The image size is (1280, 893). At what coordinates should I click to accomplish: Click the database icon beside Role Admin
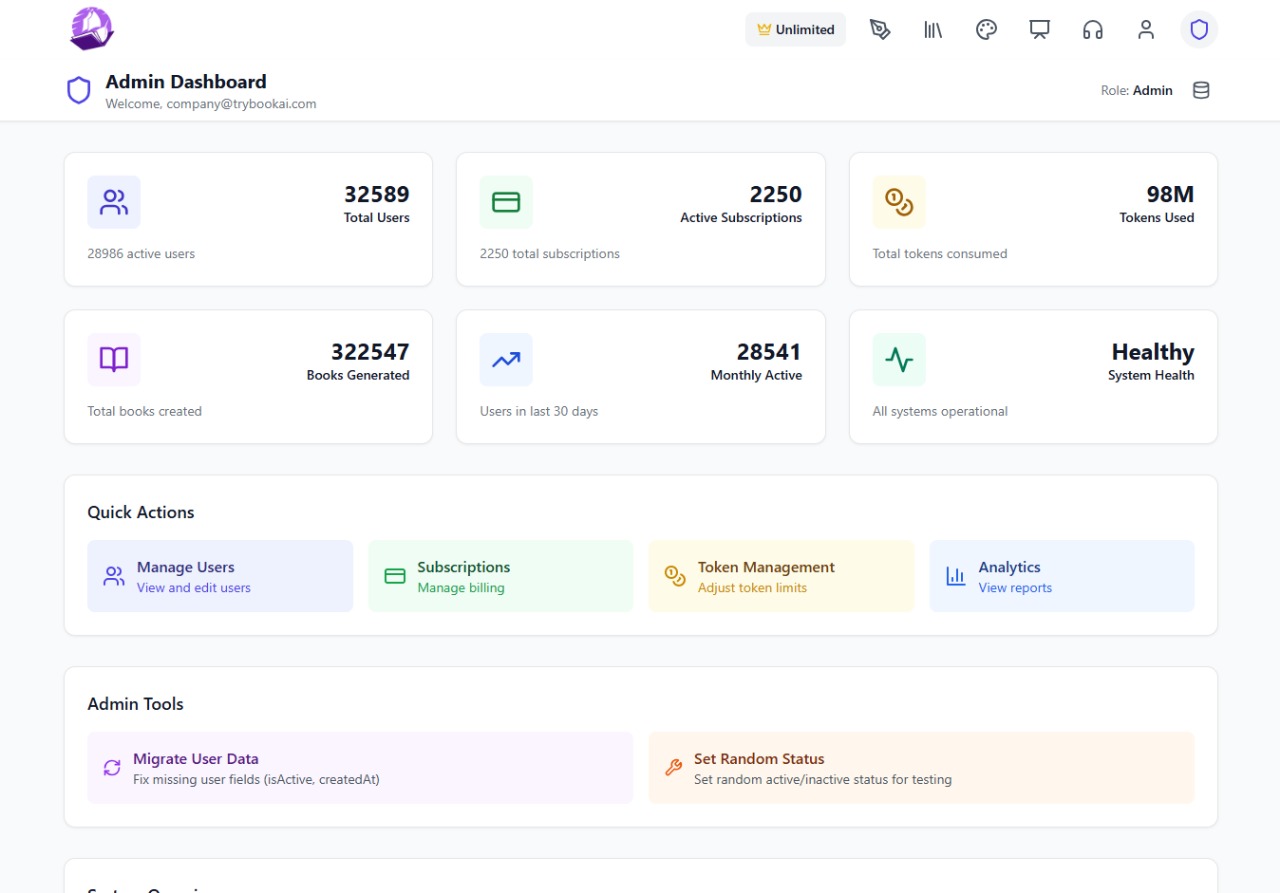1201,90
